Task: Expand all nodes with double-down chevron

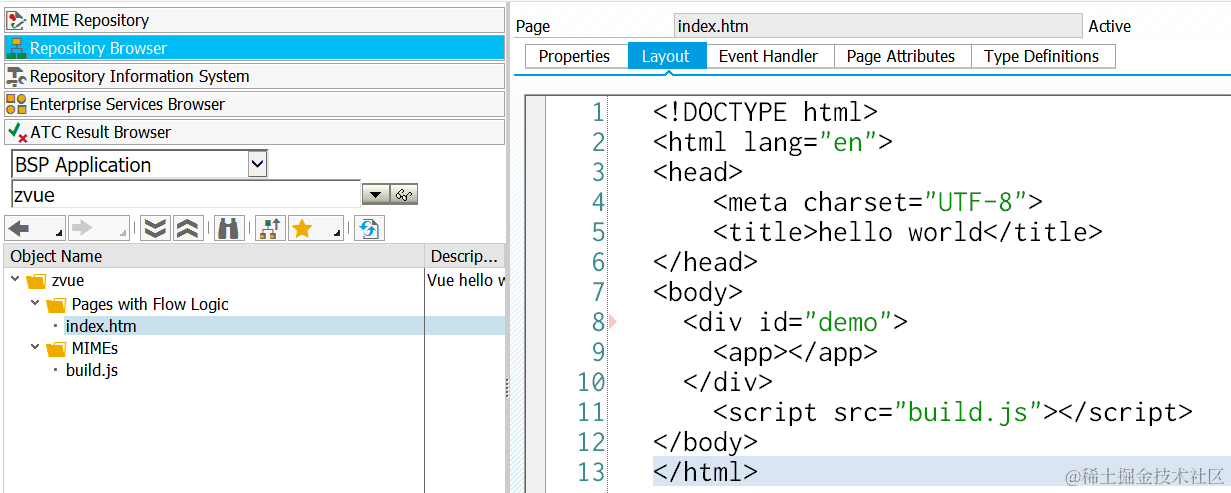Action: click(x=154, y=229)
